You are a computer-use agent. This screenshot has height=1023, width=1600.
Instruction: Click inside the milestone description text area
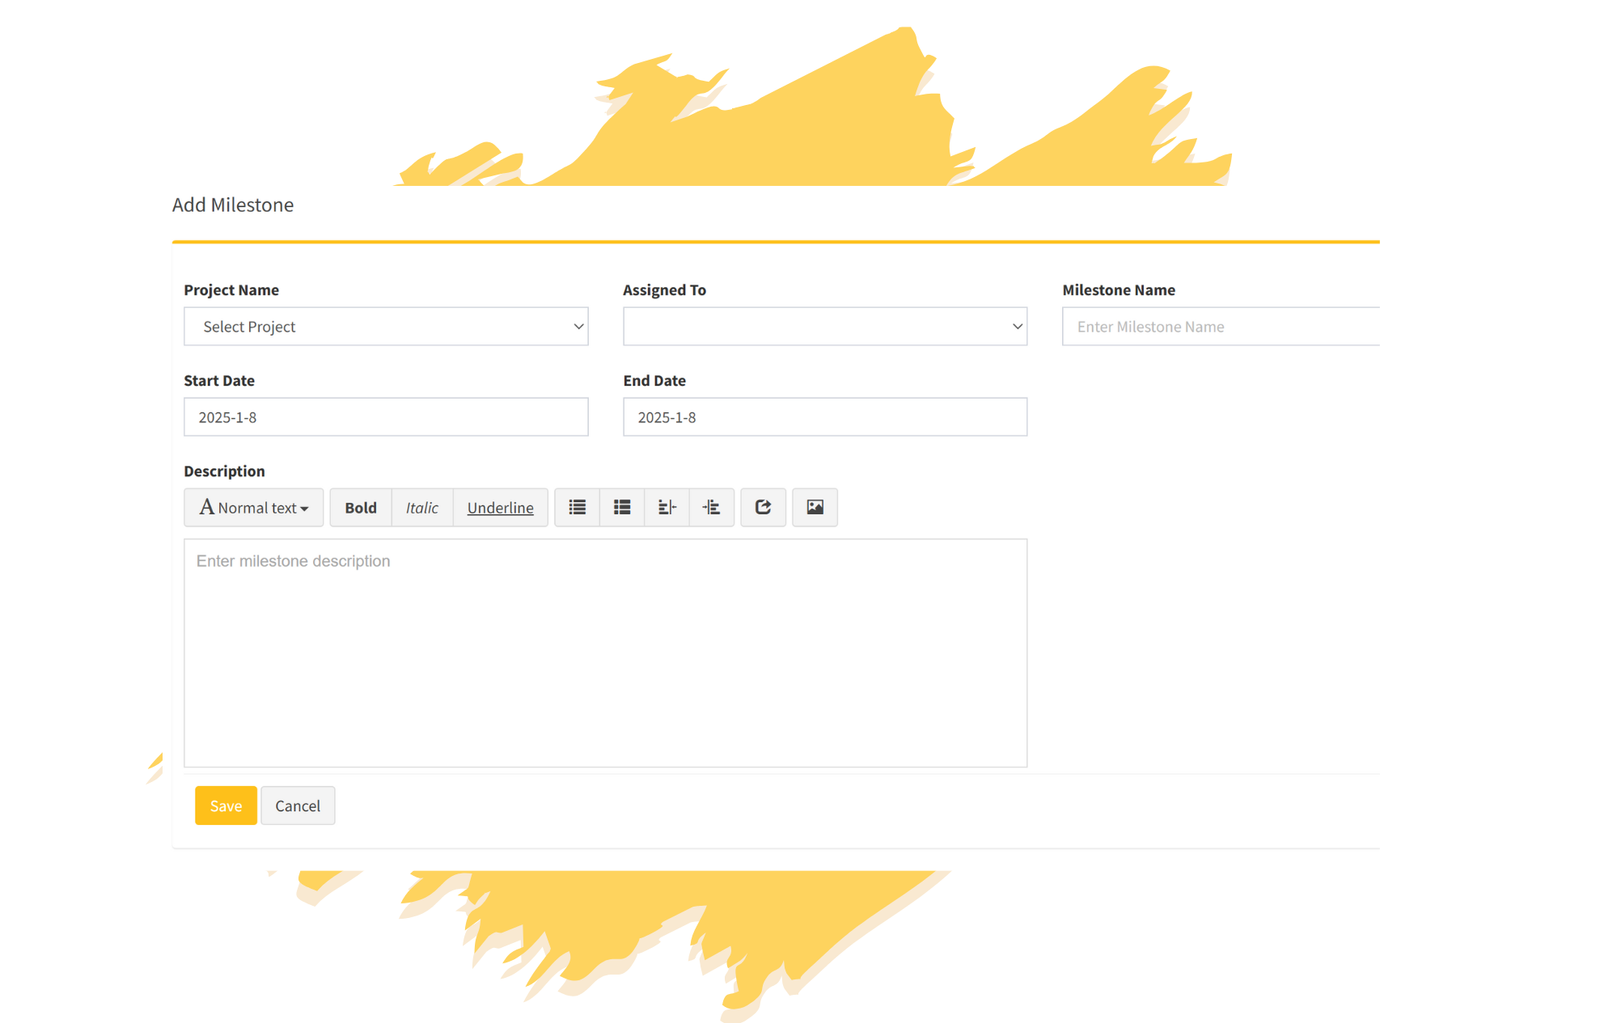tap(605, 652)
